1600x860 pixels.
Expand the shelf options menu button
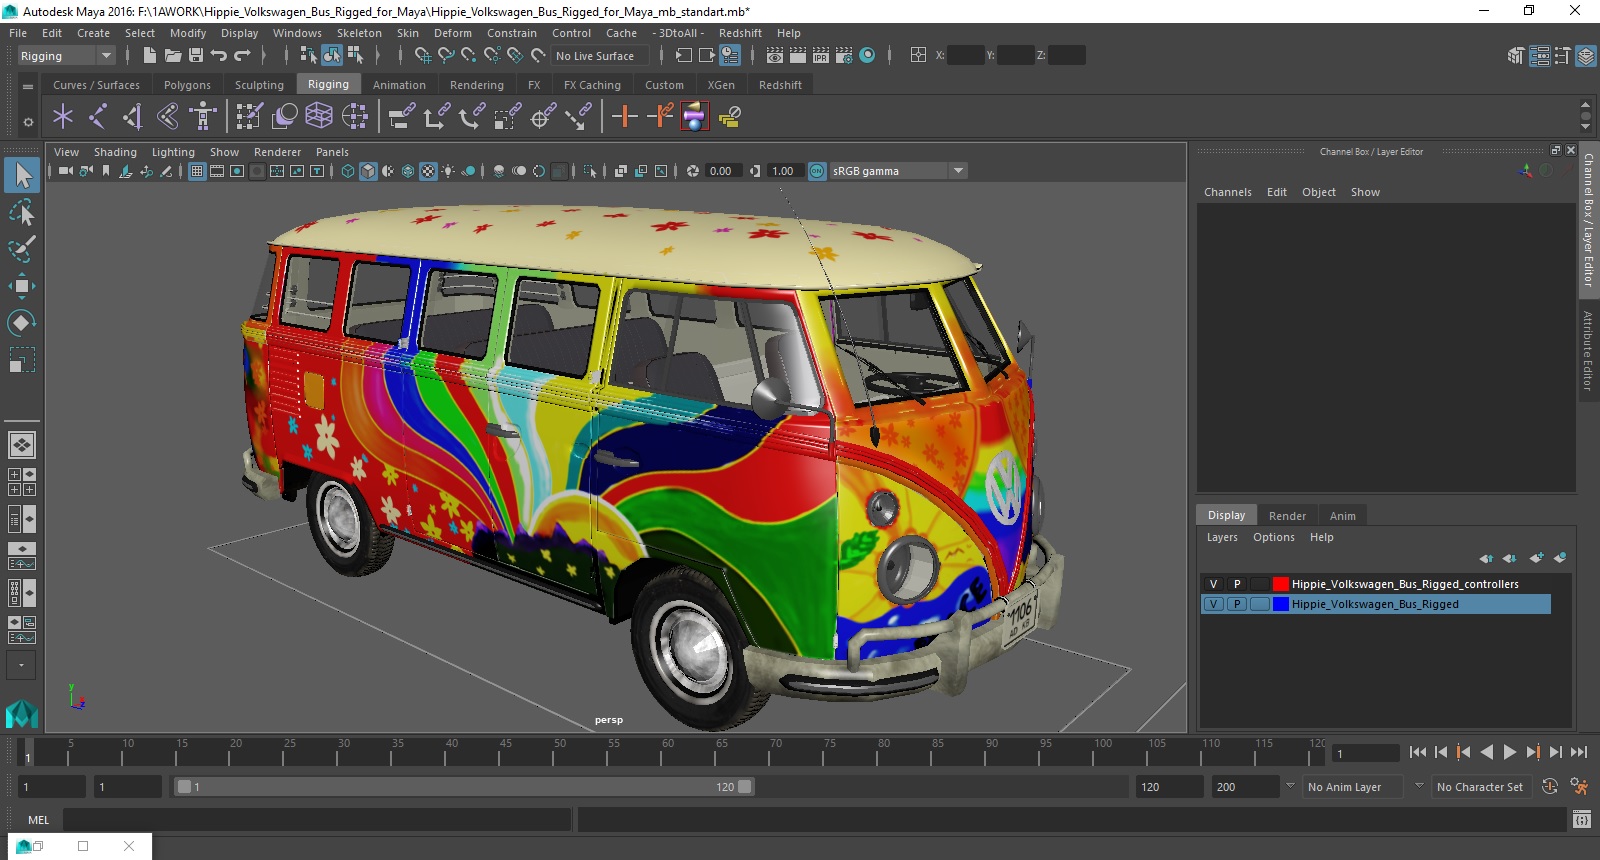point(28,87)
